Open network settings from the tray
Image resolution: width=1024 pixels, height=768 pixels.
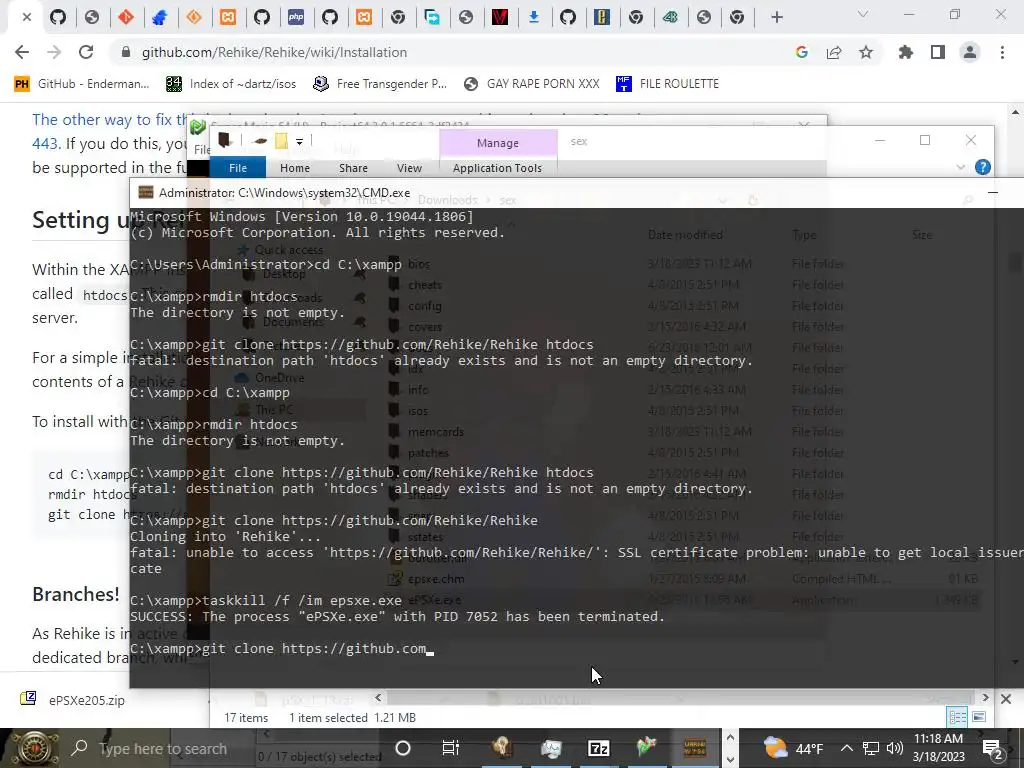pos(871,748)
